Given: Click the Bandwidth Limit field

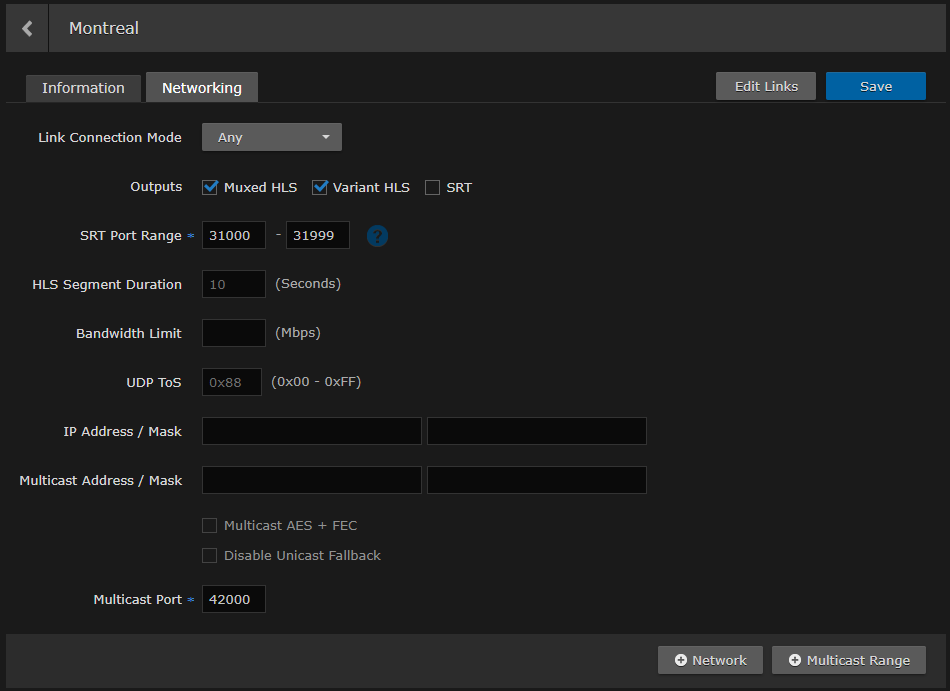Looking at the screenshot, I should pyautogui.click(x=233, y=332).
